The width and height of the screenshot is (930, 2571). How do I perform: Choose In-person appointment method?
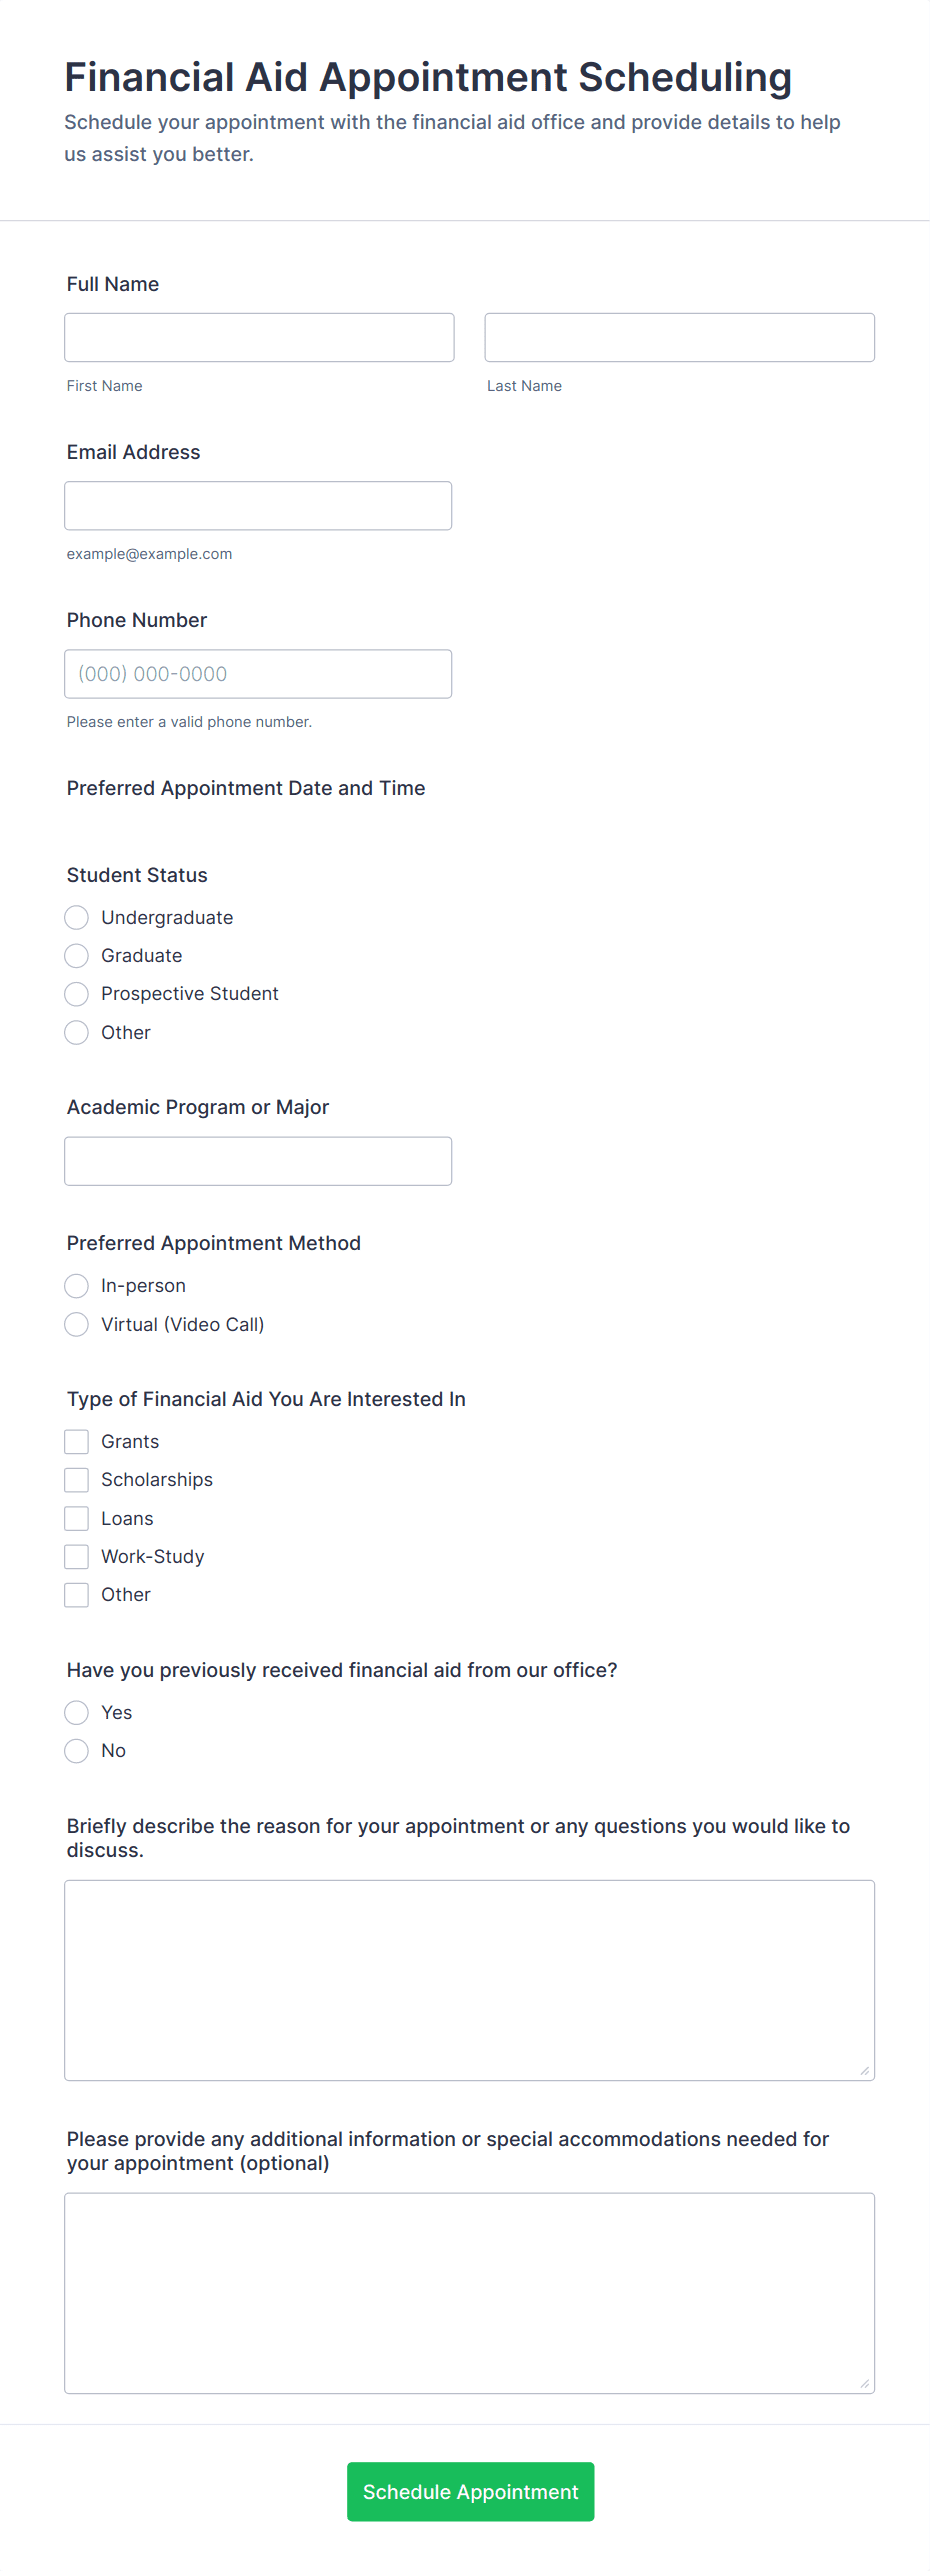[x=77, y=1286]
